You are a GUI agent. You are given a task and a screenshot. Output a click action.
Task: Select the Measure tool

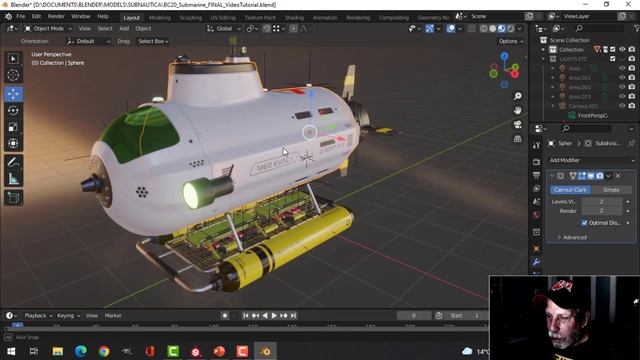click(13, 179)
